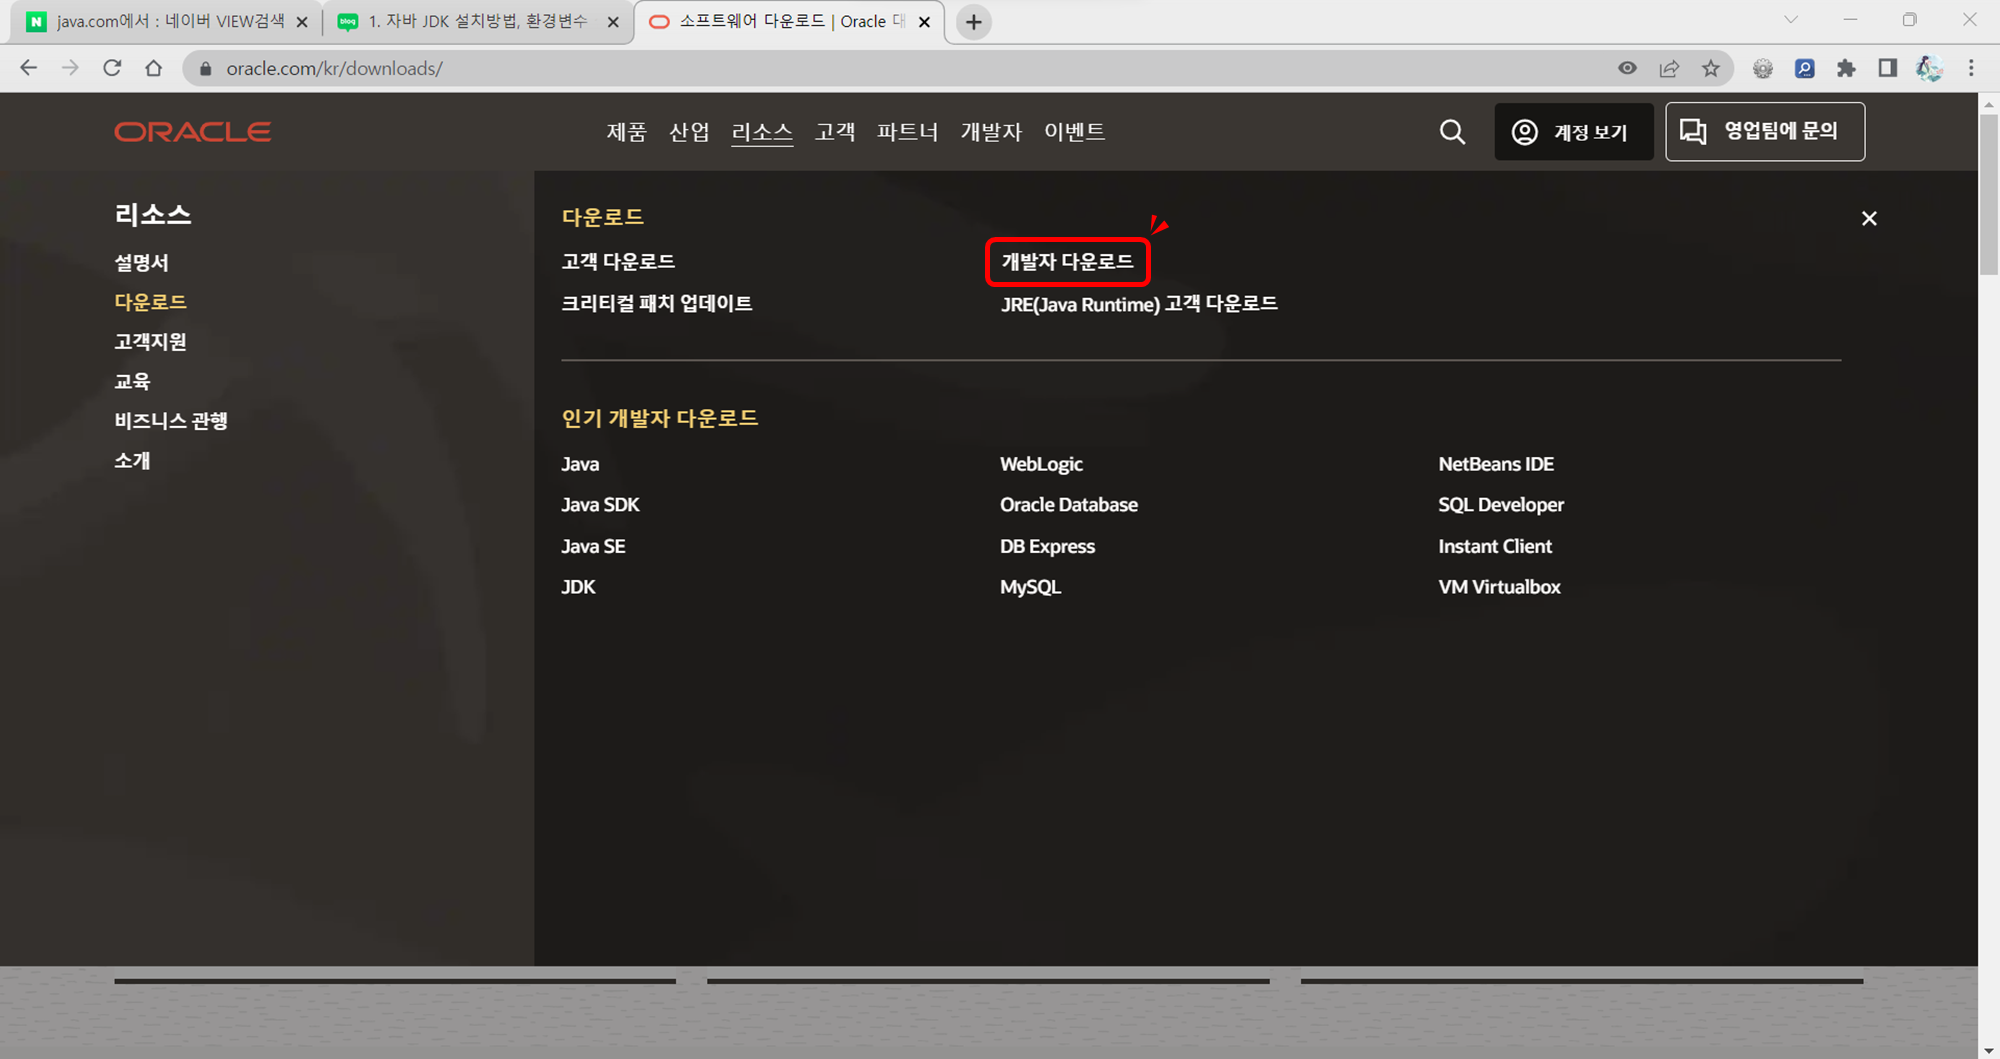Open the 리소스 navigation menu
This screenshot has height=1059, width=2000.
click(762, 132)
